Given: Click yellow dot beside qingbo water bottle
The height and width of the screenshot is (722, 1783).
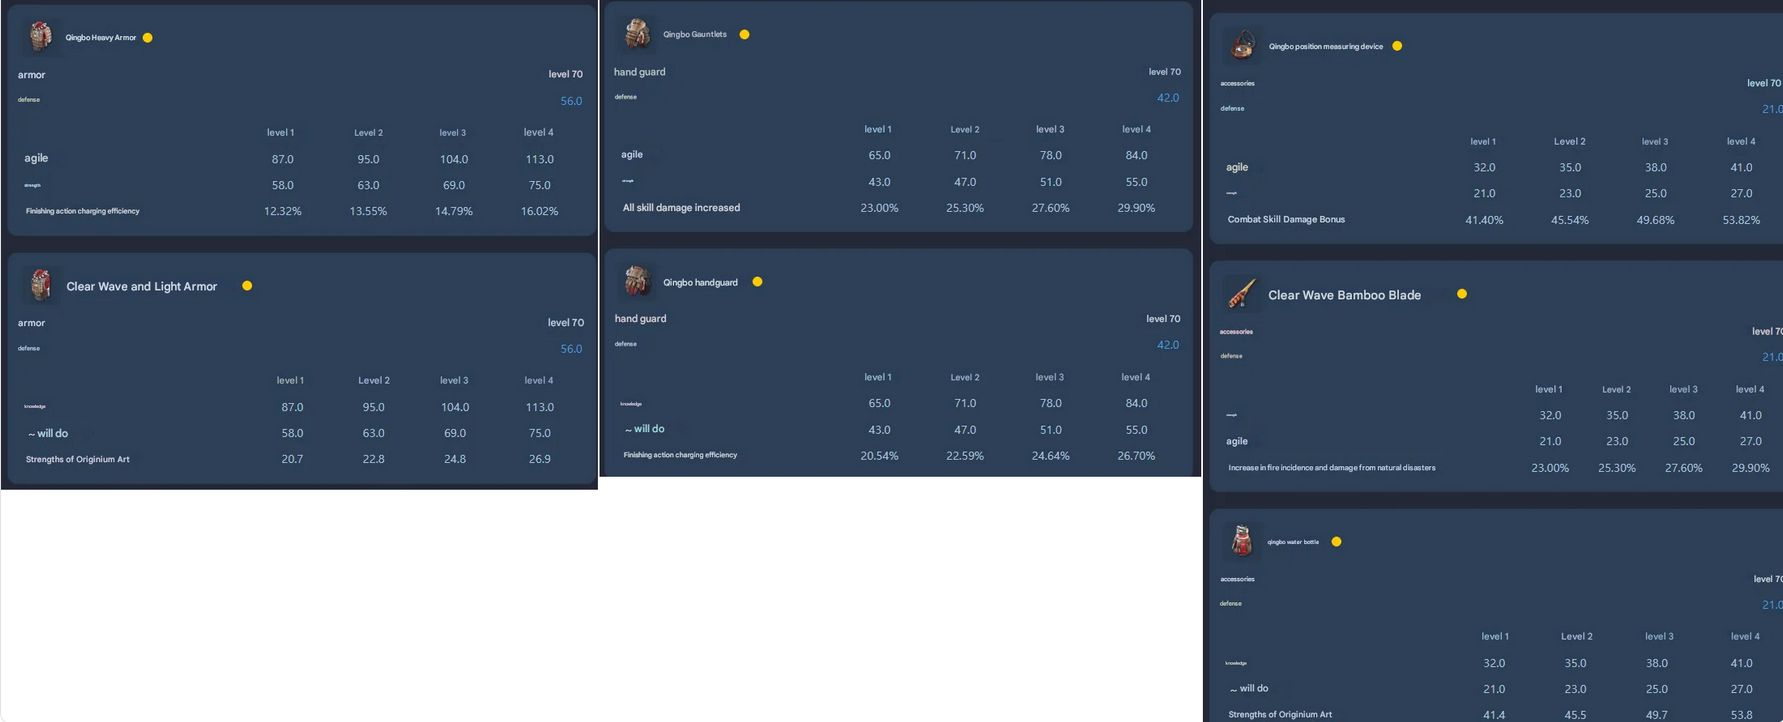Looking at the screenshot, I should 1336,542.
